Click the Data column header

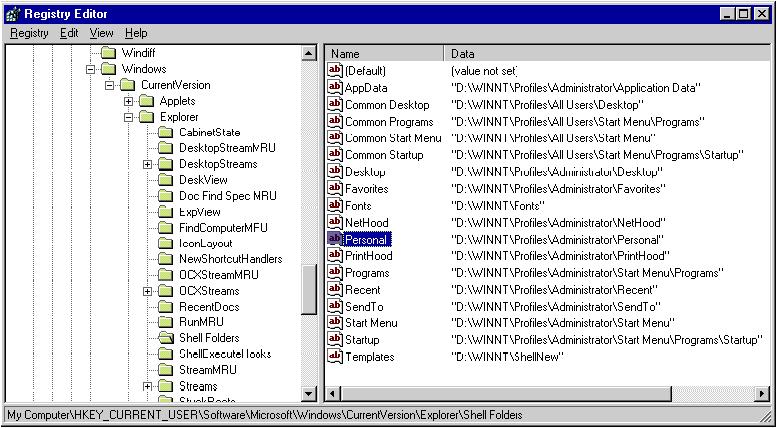(600, 53)
